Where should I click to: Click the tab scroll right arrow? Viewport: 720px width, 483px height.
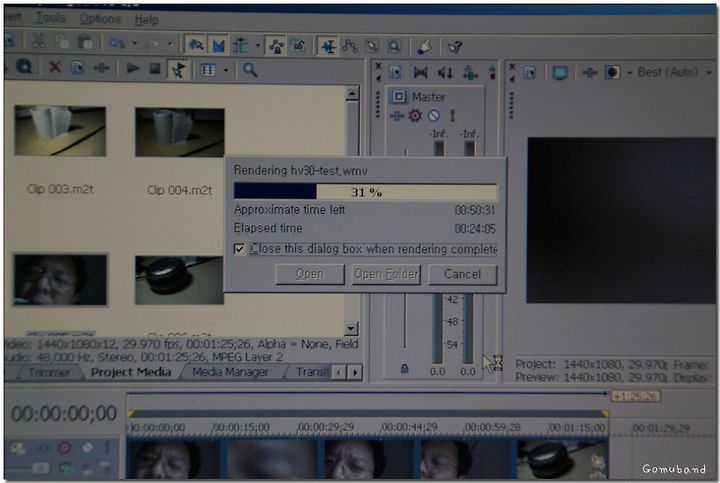[355, 372]
